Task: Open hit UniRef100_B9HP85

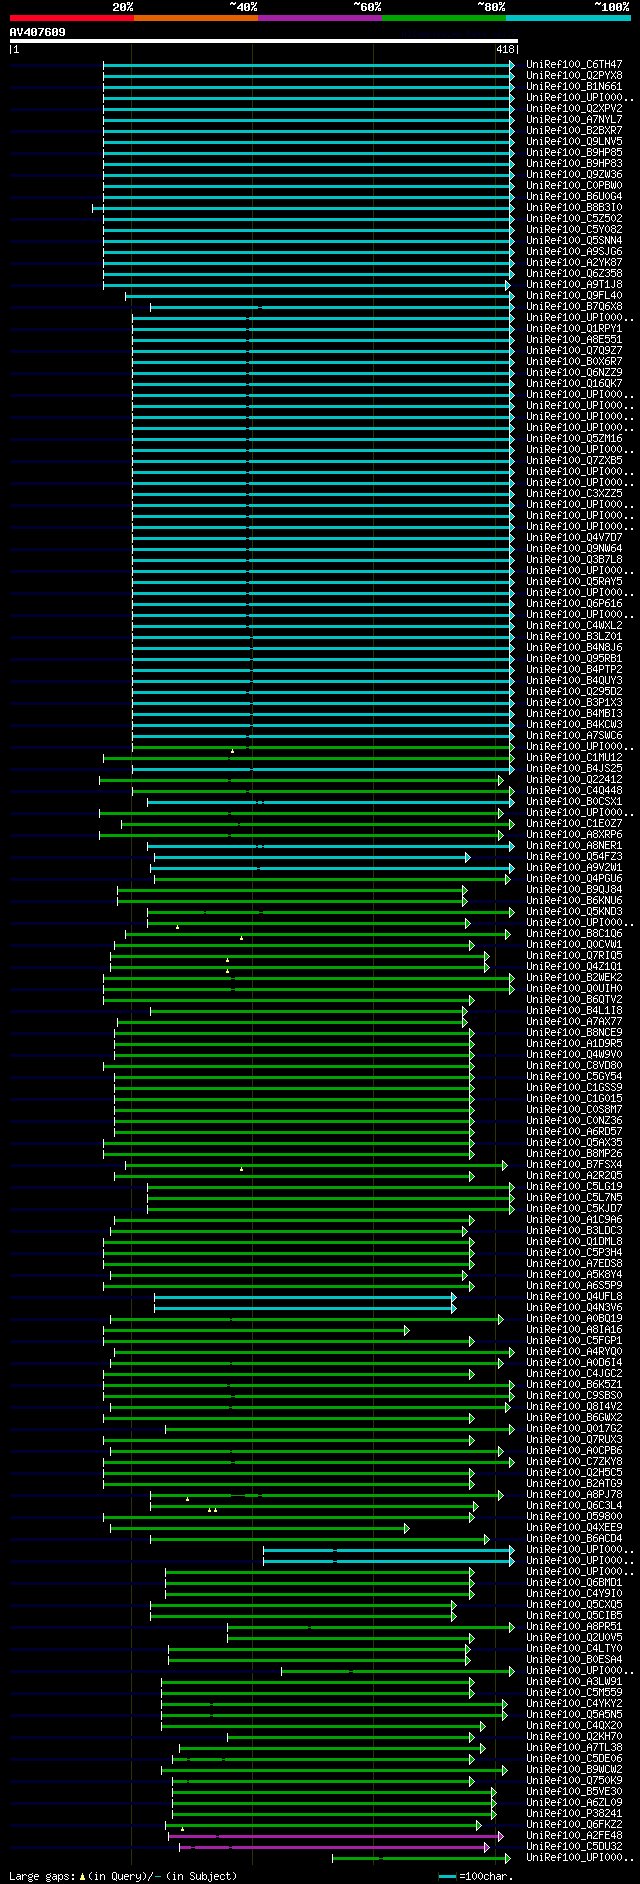Action: [x=574, y=152]
